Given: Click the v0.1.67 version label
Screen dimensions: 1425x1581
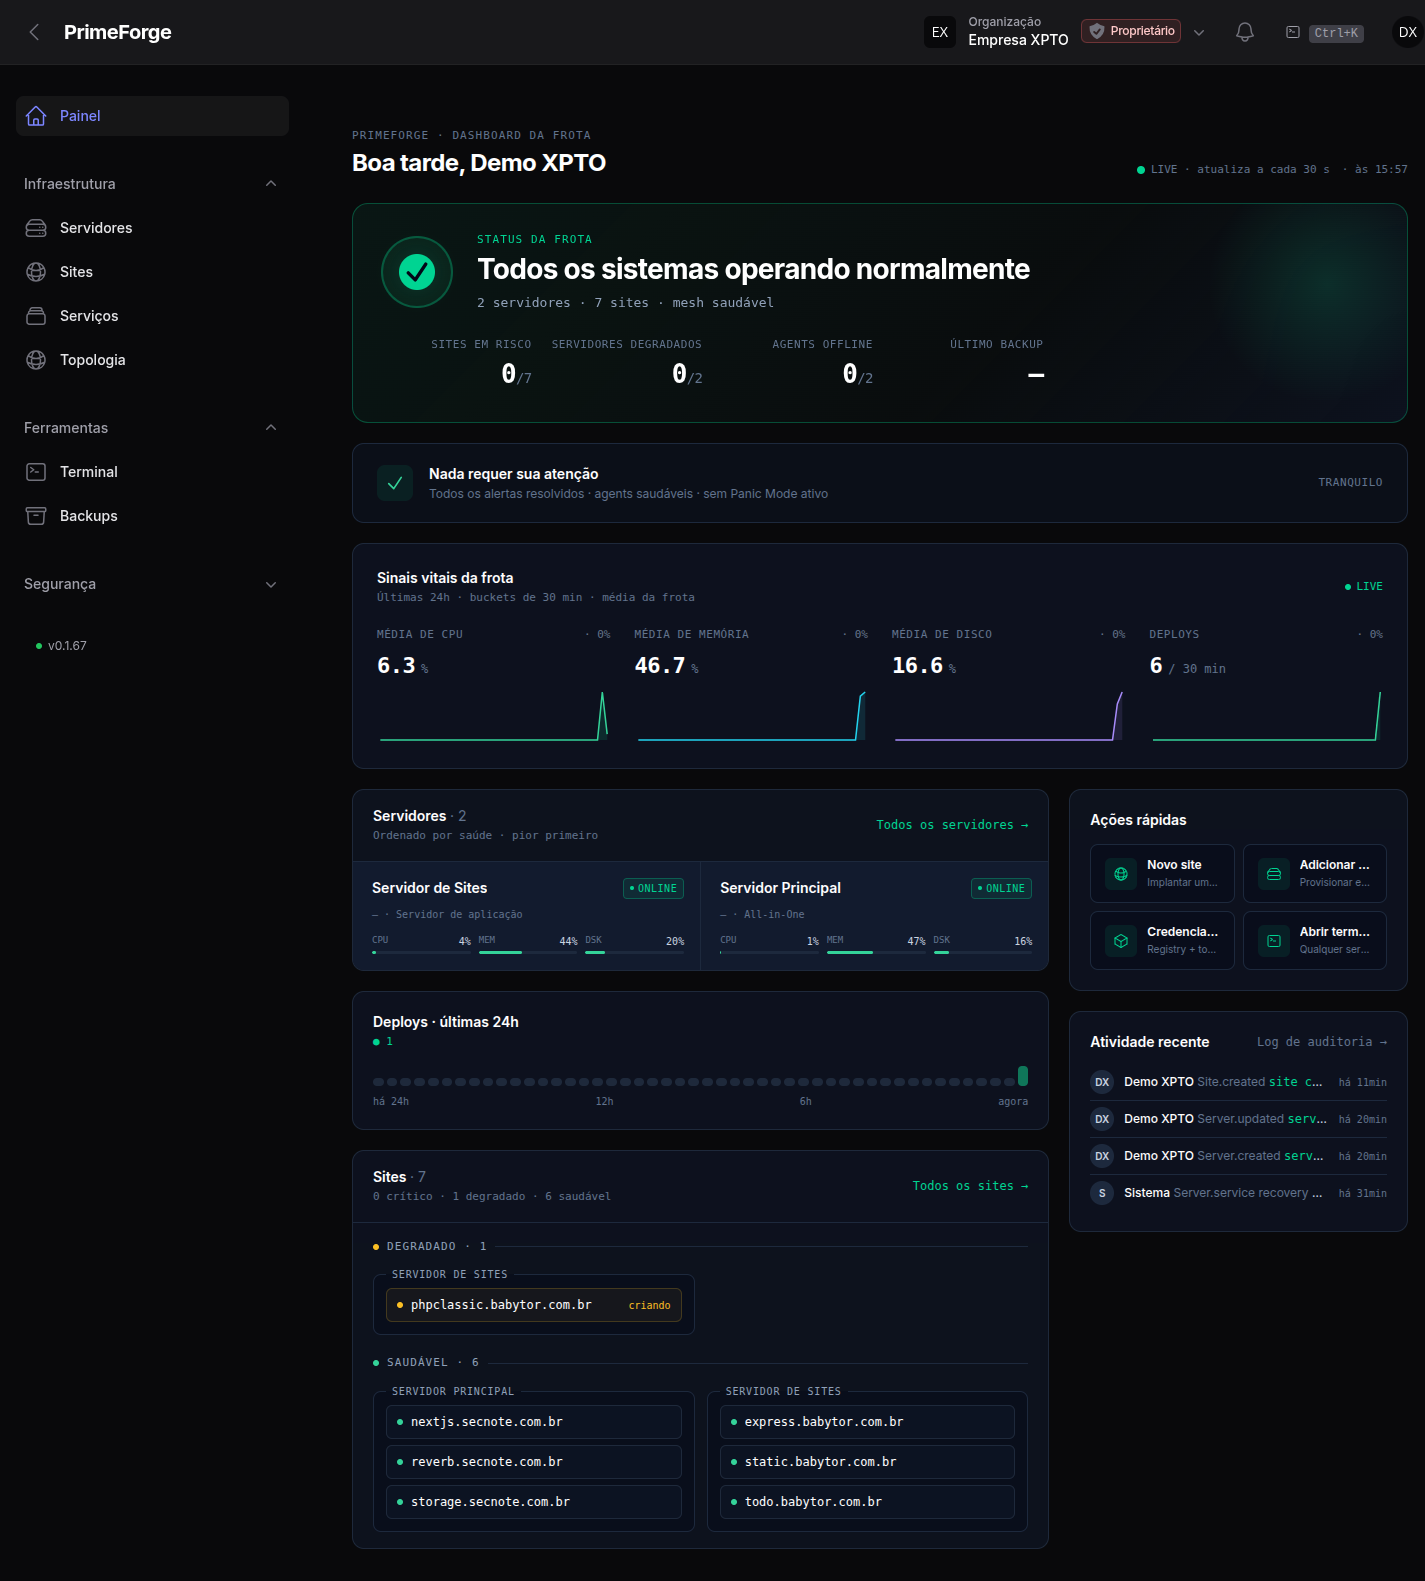Looking at the screenshot, I should [67, 646].
